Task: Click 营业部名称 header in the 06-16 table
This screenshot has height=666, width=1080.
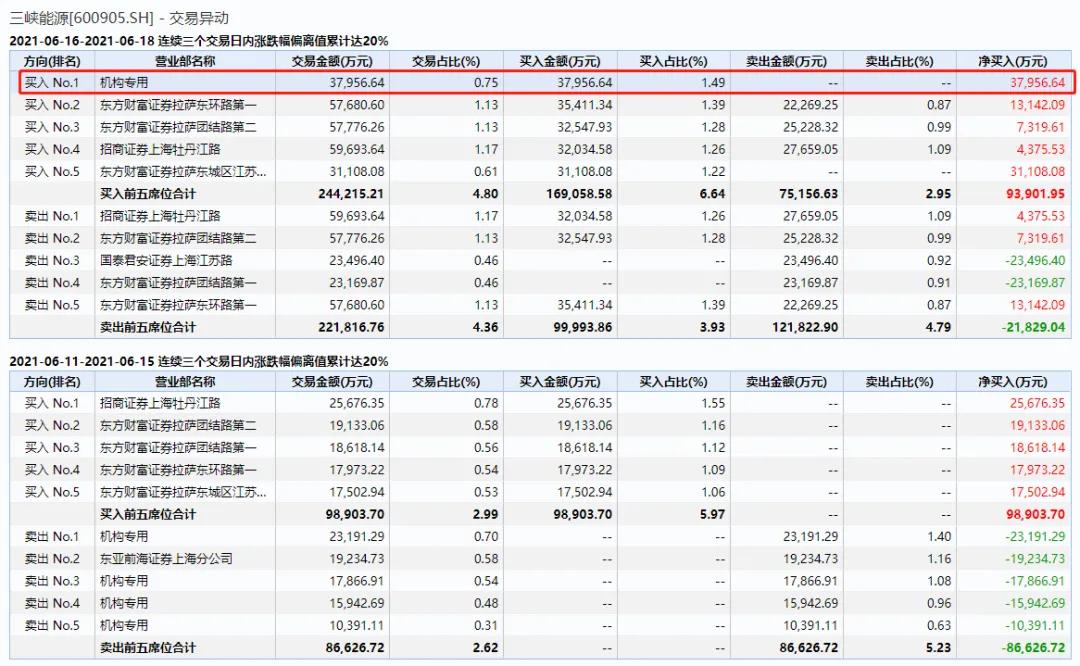Action: [x=185, y=61]
